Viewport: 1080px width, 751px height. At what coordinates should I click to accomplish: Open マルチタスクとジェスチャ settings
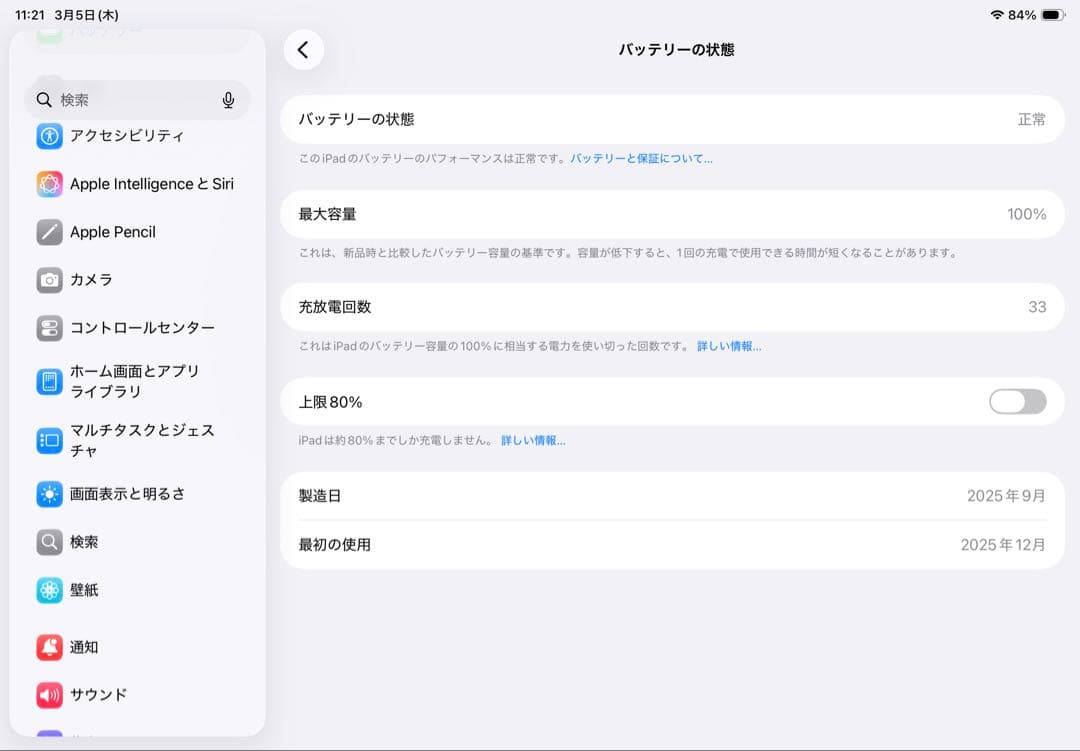click(138, 440)
